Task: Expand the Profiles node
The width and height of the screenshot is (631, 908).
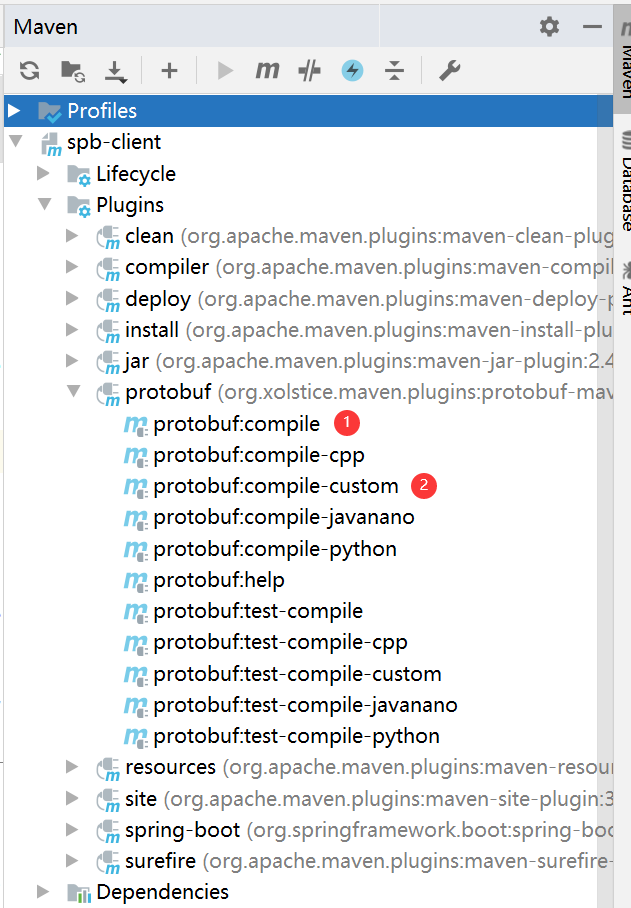Action: [14, 110]
